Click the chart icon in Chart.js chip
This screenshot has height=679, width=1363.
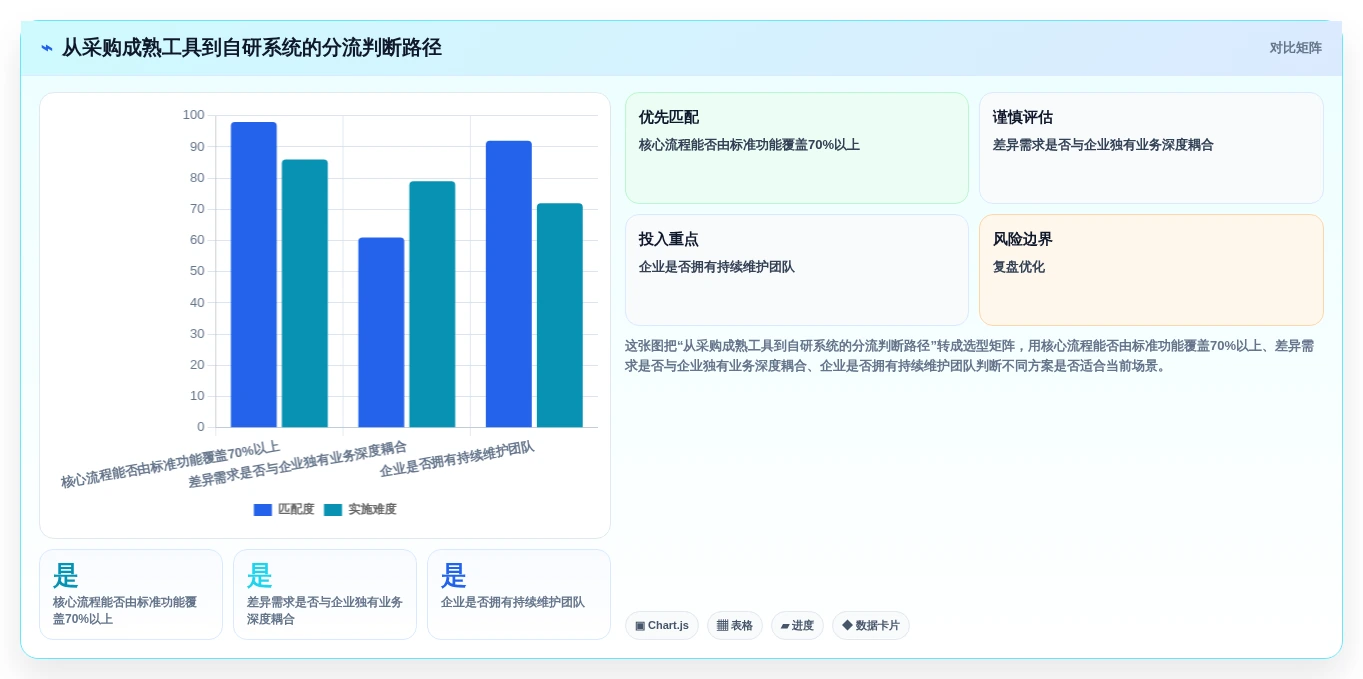click(x=640, y=626)
